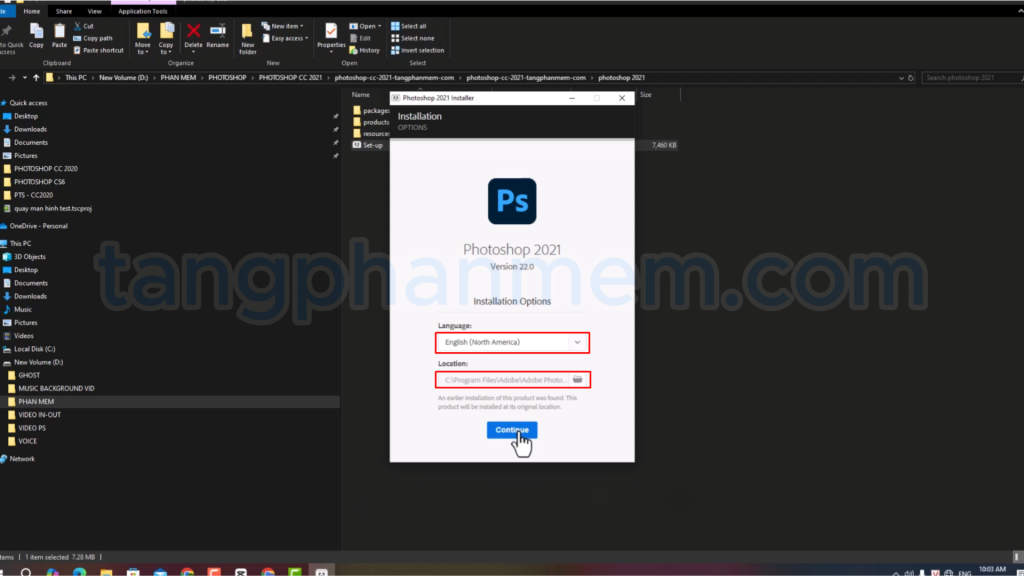Expand the Move to dropdown
The width and height of the screenshot is (1024, 576).
tap(143, 38)
